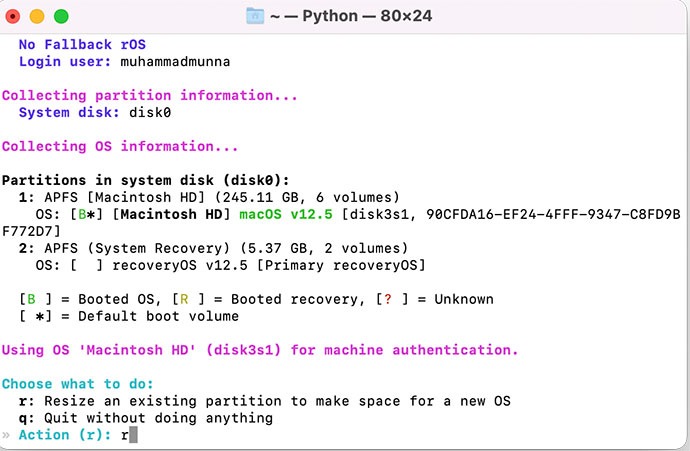Viewport: 690px width, 451px height.
Task: Click the 'No Fallback rOS' line
Action: pos(82,44)
